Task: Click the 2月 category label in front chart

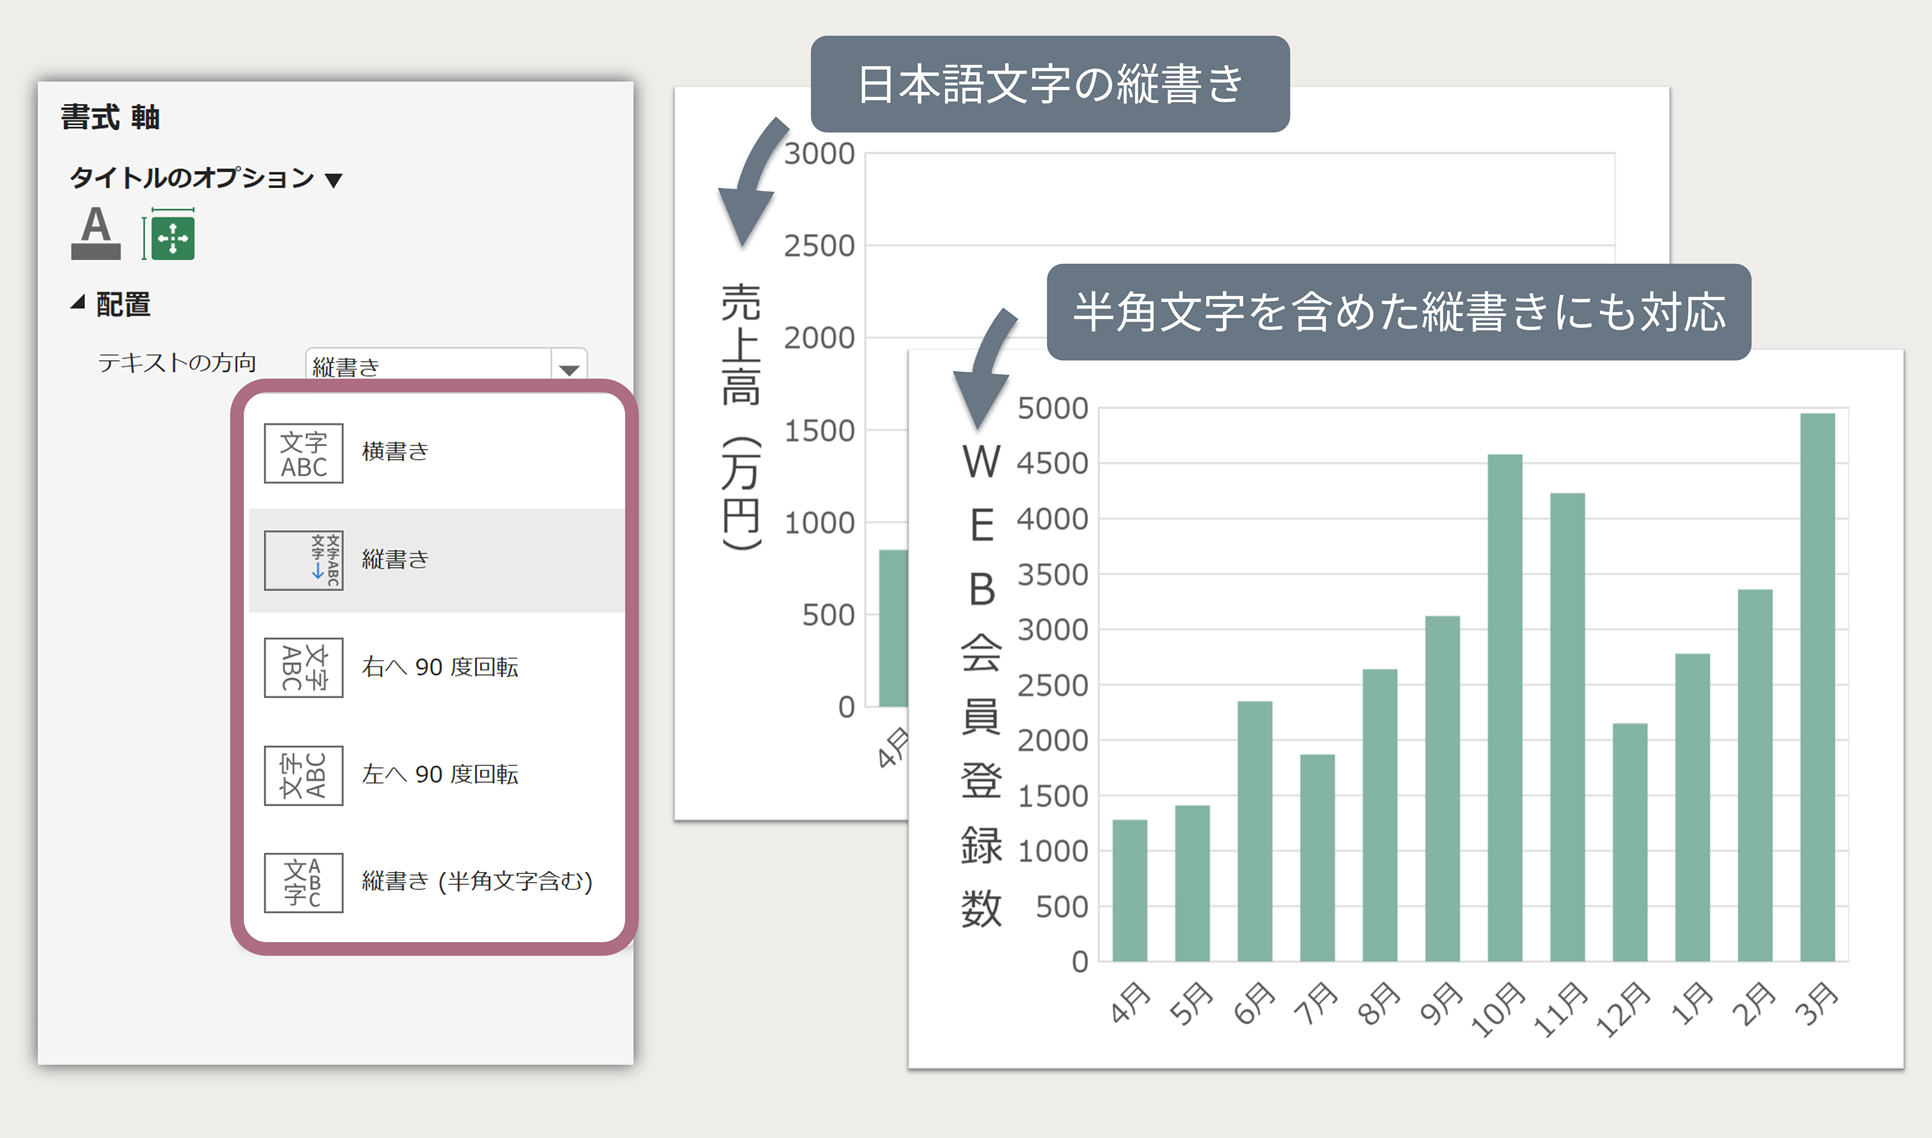Action: [x=1755, y=1004]
